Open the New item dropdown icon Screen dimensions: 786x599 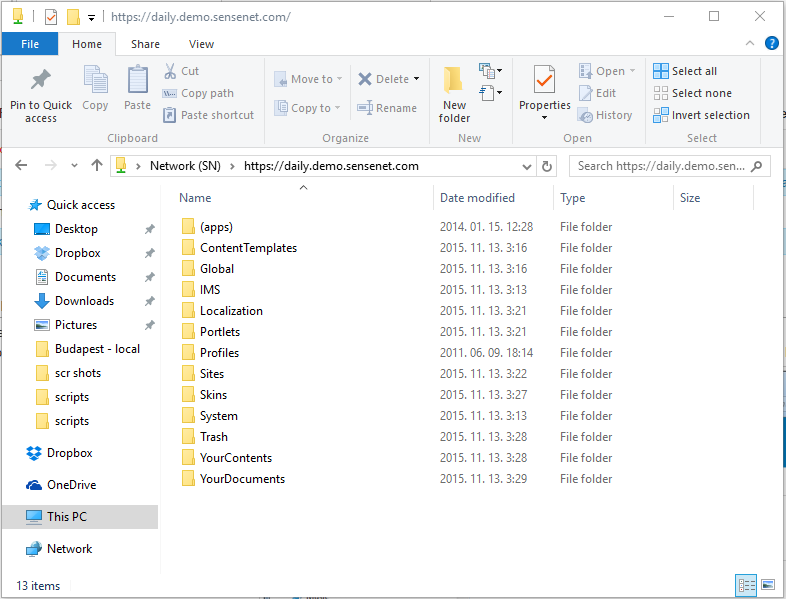tap(491, 71)
